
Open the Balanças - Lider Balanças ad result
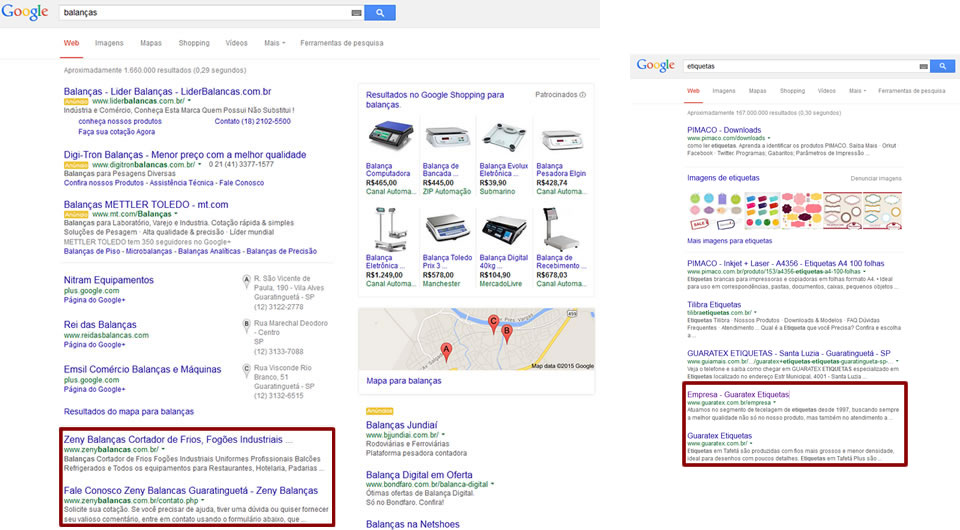pos(167,91)
